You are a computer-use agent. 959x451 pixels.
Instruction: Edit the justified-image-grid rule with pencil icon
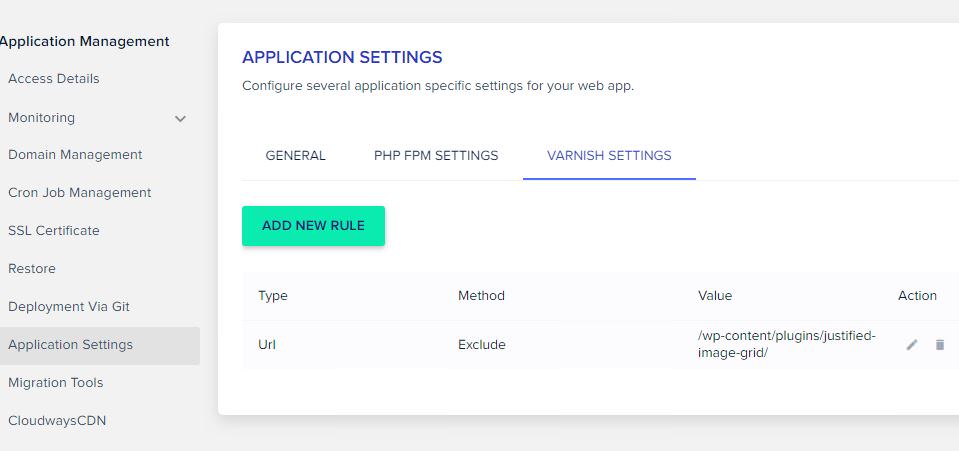coord(912,345)
